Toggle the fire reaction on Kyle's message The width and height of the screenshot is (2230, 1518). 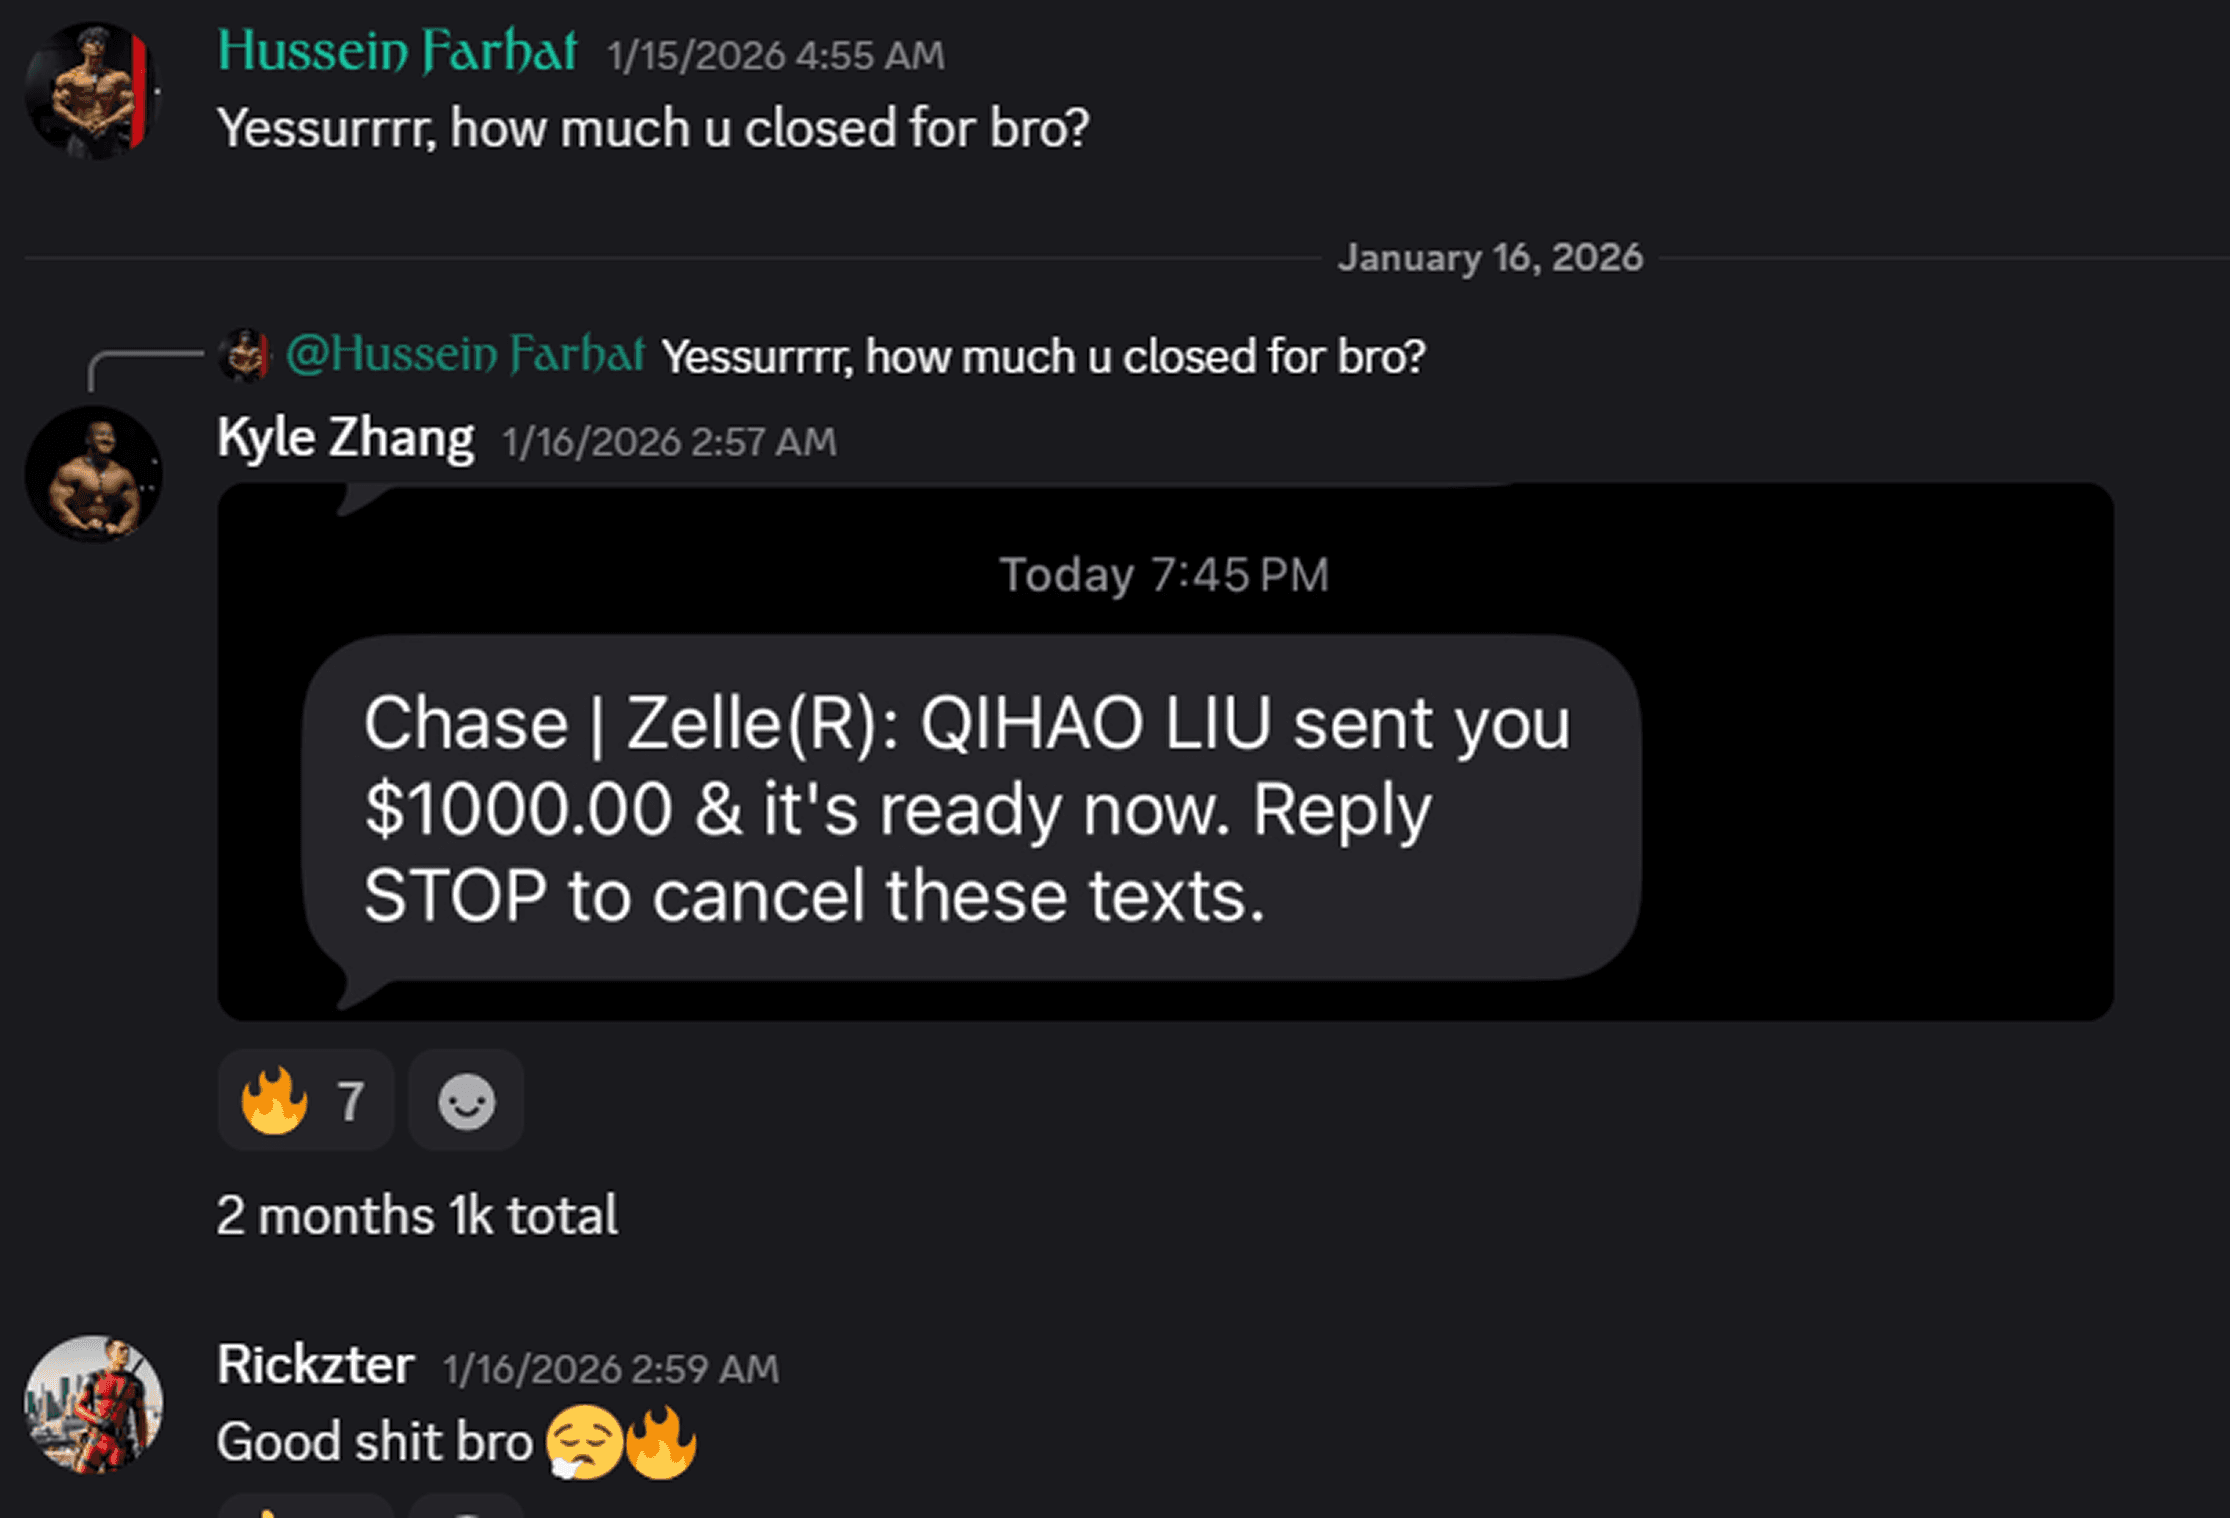(305, 1100)
